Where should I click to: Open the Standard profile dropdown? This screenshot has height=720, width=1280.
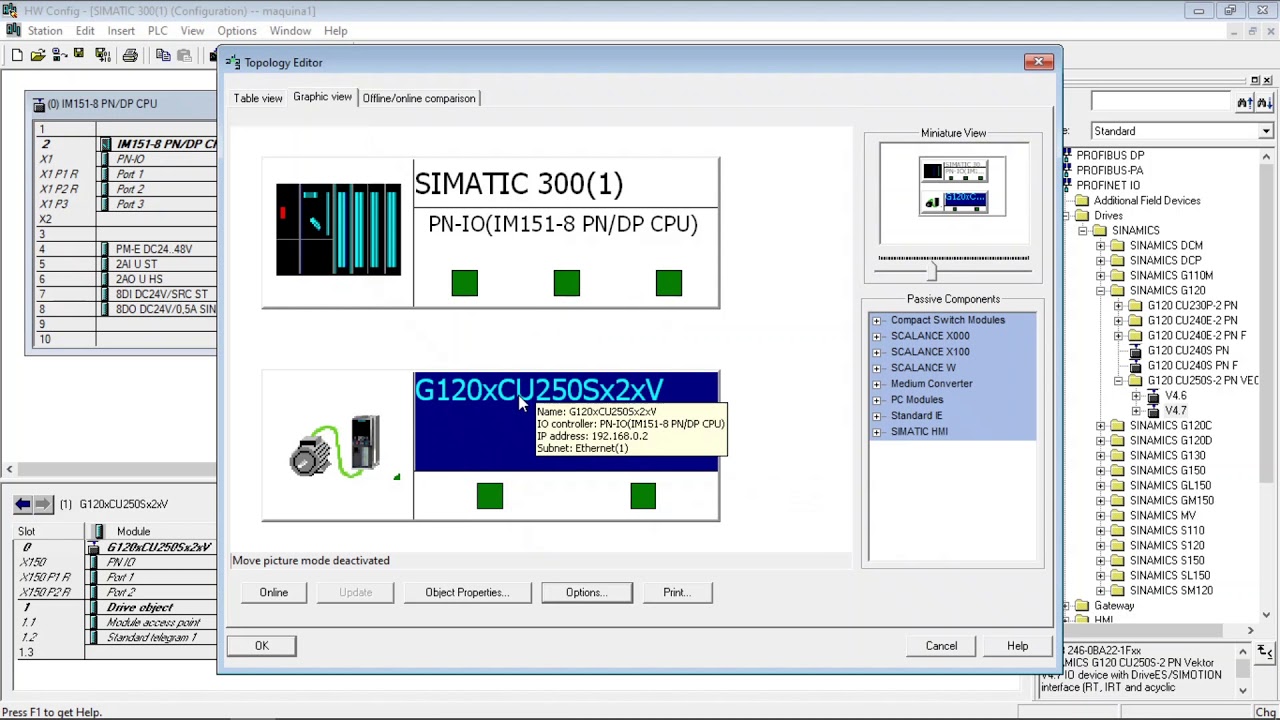click(x=1266, y=131)
